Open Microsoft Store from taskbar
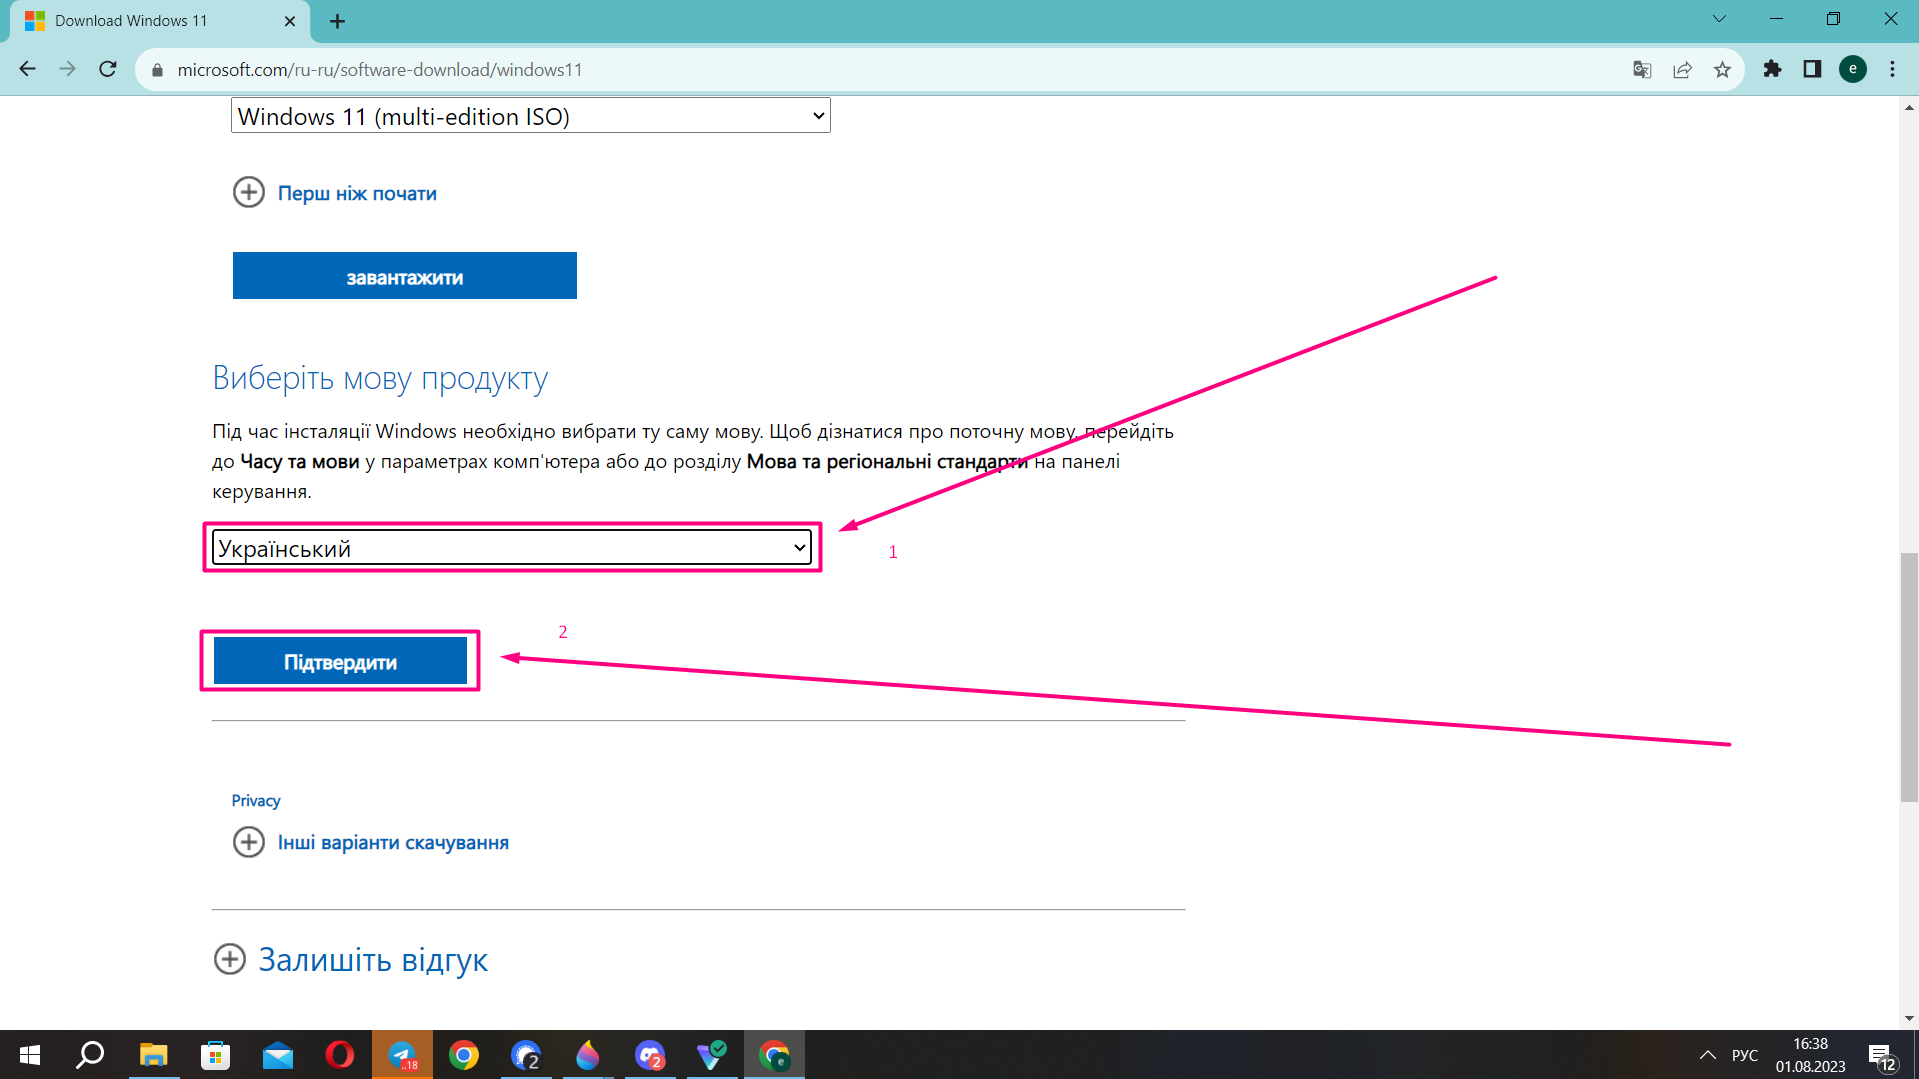Screen dimensions: 1919x1079 [215, 1055]
